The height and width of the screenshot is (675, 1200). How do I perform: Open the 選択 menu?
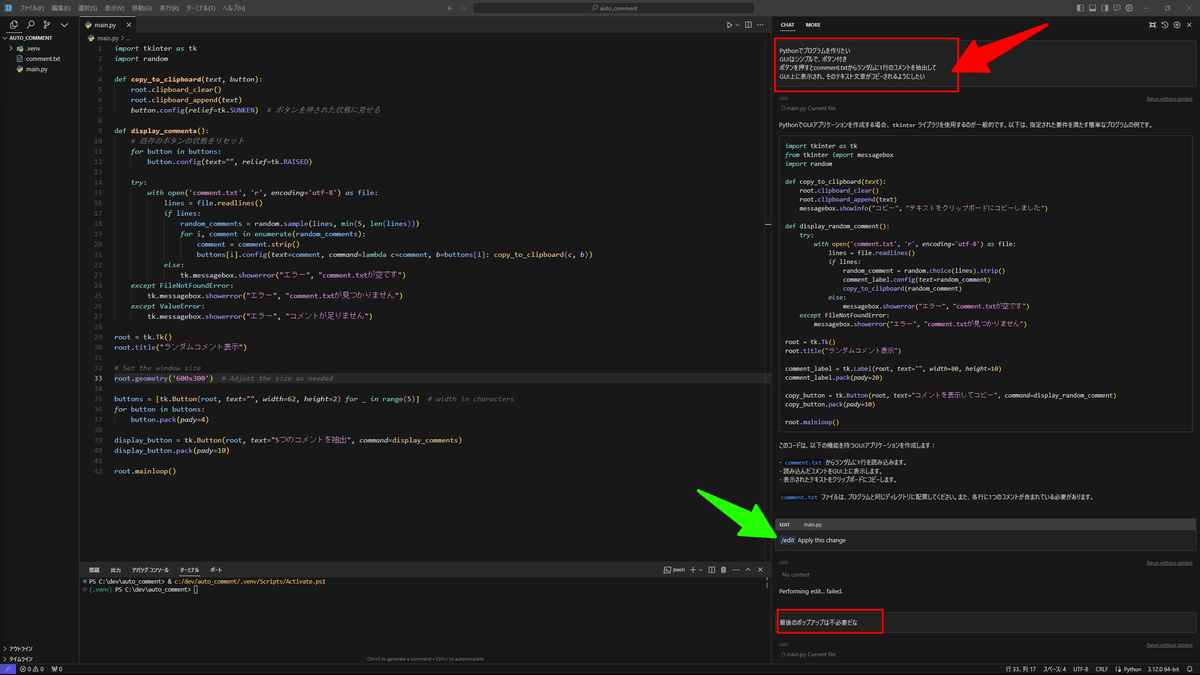pyautogui.click(x=86, y=8)
